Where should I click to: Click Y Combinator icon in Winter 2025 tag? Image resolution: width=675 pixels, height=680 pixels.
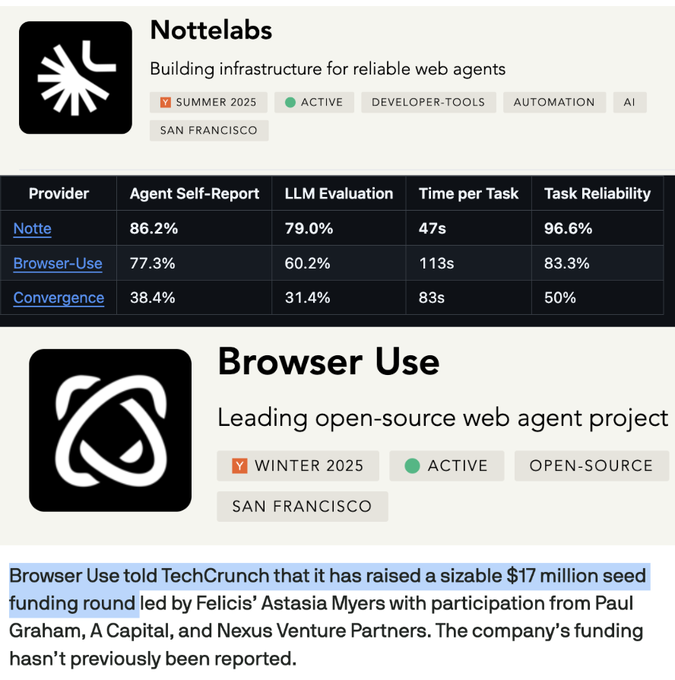pyautogui.click(x=240, y=466)
